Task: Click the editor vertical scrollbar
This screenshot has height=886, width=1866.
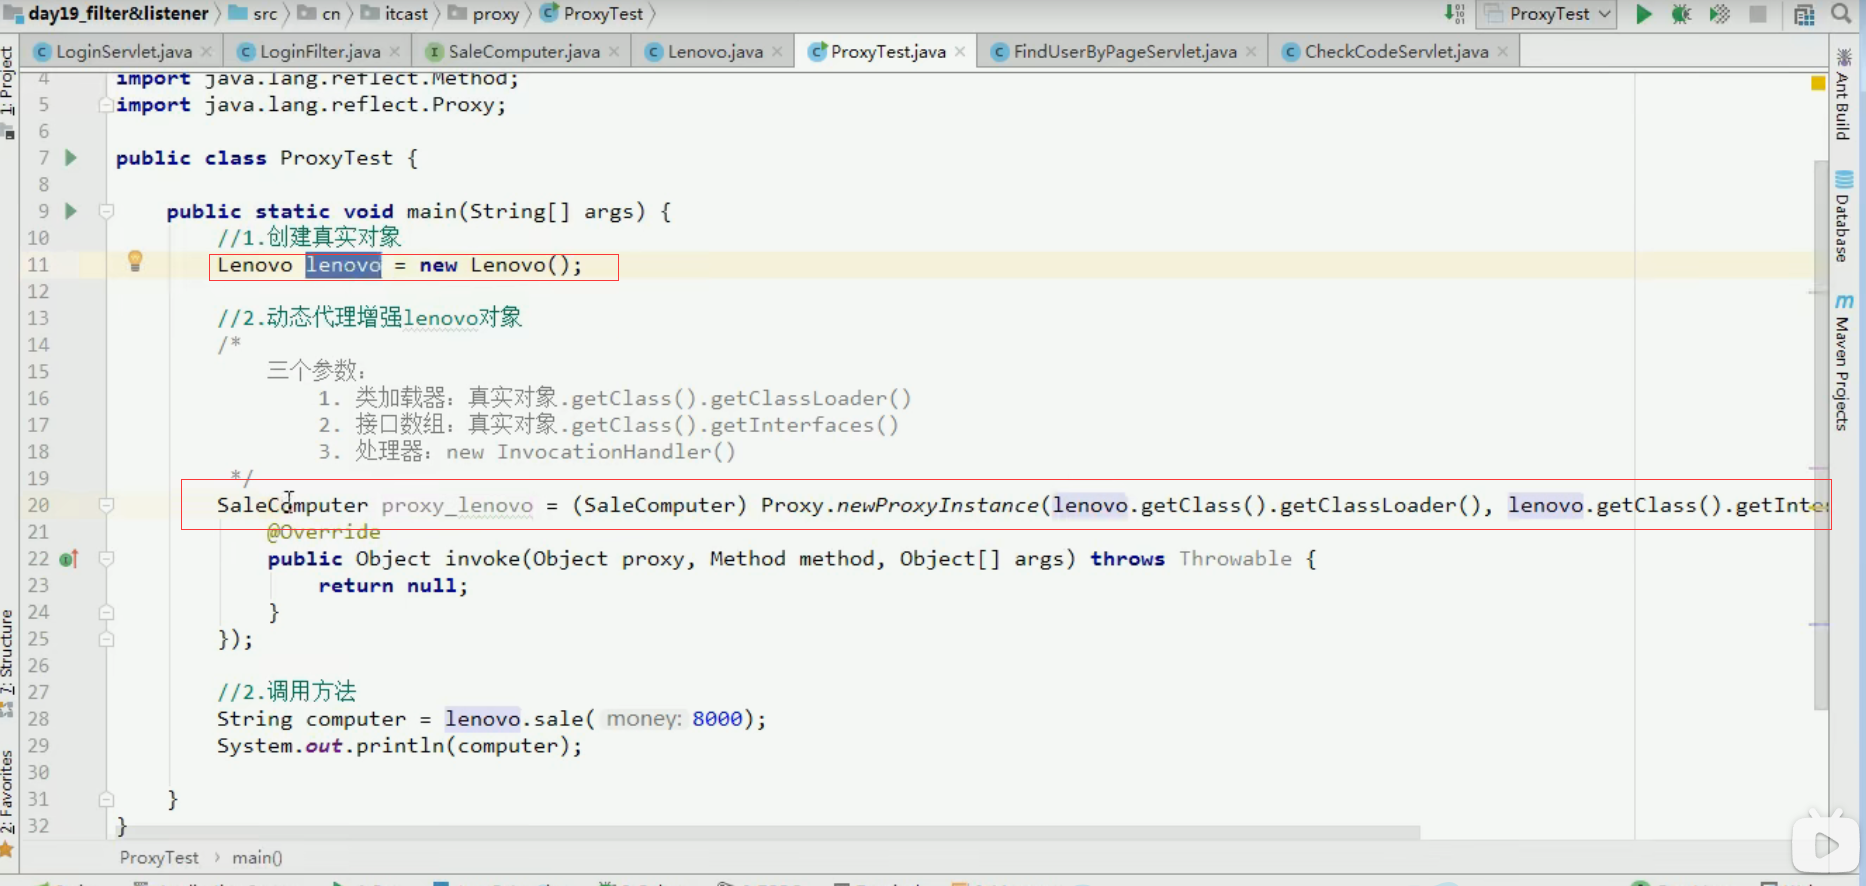Action: click(1821, 435)
